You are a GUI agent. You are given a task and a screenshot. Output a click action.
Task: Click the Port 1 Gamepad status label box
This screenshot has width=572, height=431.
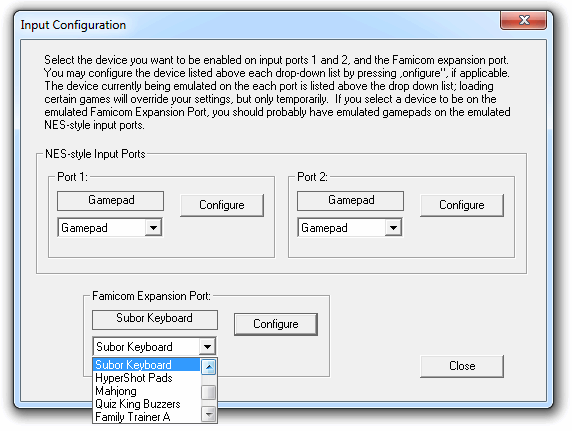(111, 200)
